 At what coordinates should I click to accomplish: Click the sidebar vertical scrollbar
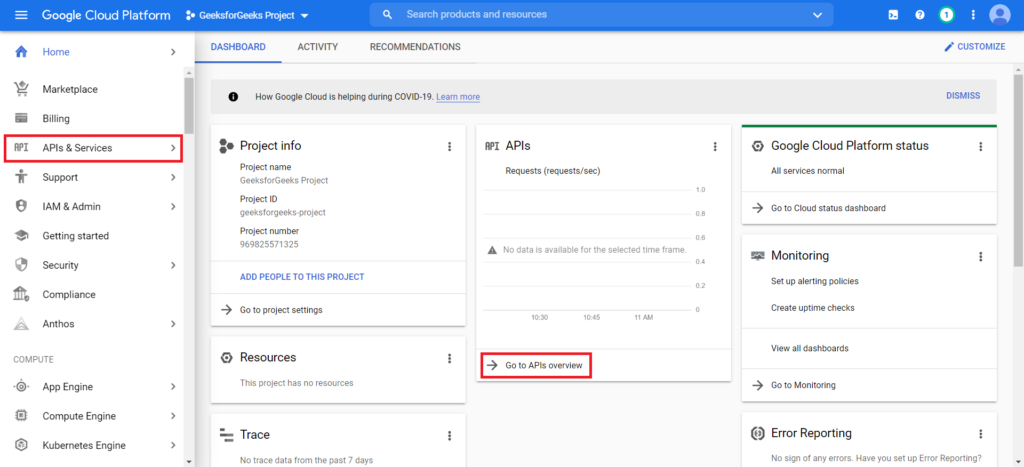(188, 110)
